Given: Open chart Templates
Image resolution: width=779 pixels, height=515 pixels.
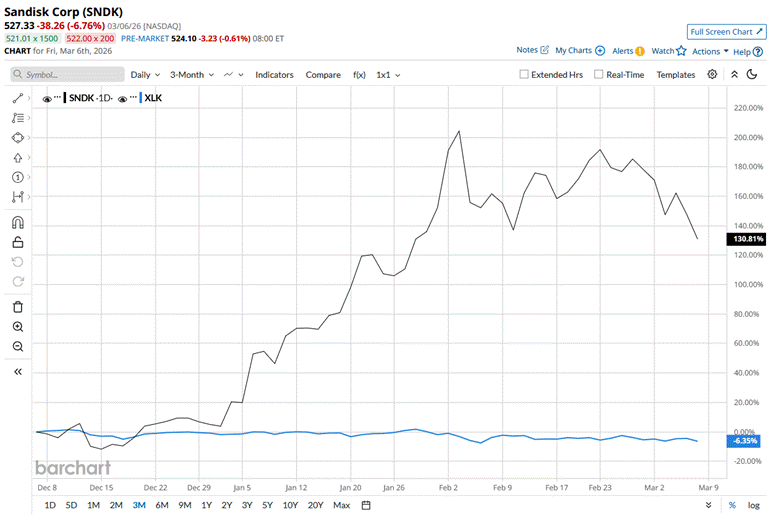Looking at the screenshot, I should 676,74.
